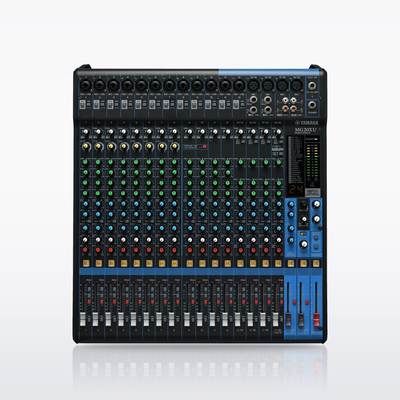Click the XLR input of stereo channel 13/14

point(253,86)
